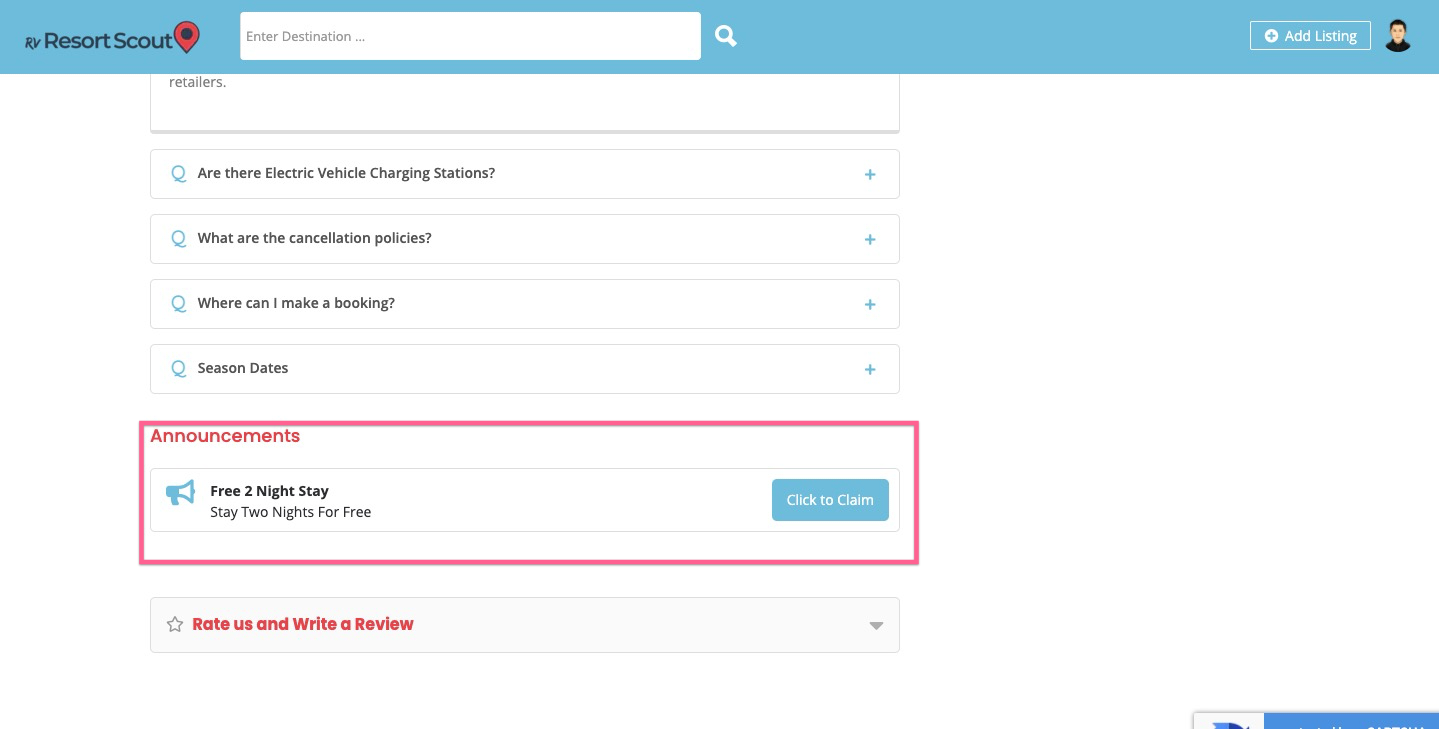
Task: Click the Announcements section heading
Action: pos(225,436)
